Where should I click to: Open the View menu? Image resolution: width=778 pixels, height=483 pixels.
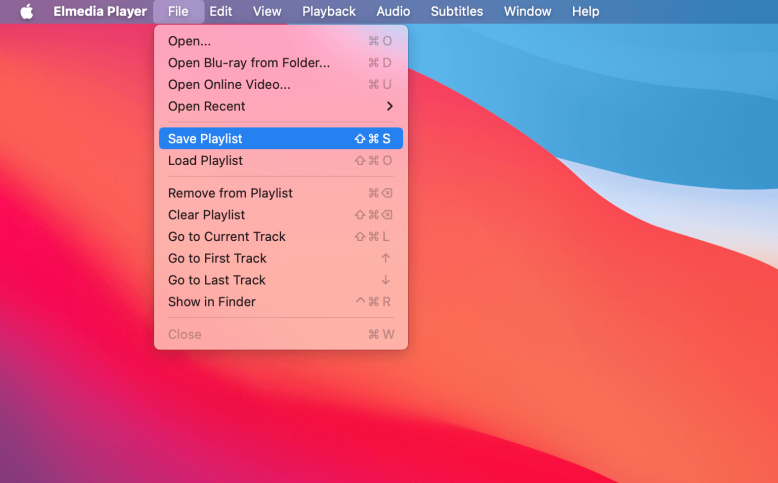point(267,11)
